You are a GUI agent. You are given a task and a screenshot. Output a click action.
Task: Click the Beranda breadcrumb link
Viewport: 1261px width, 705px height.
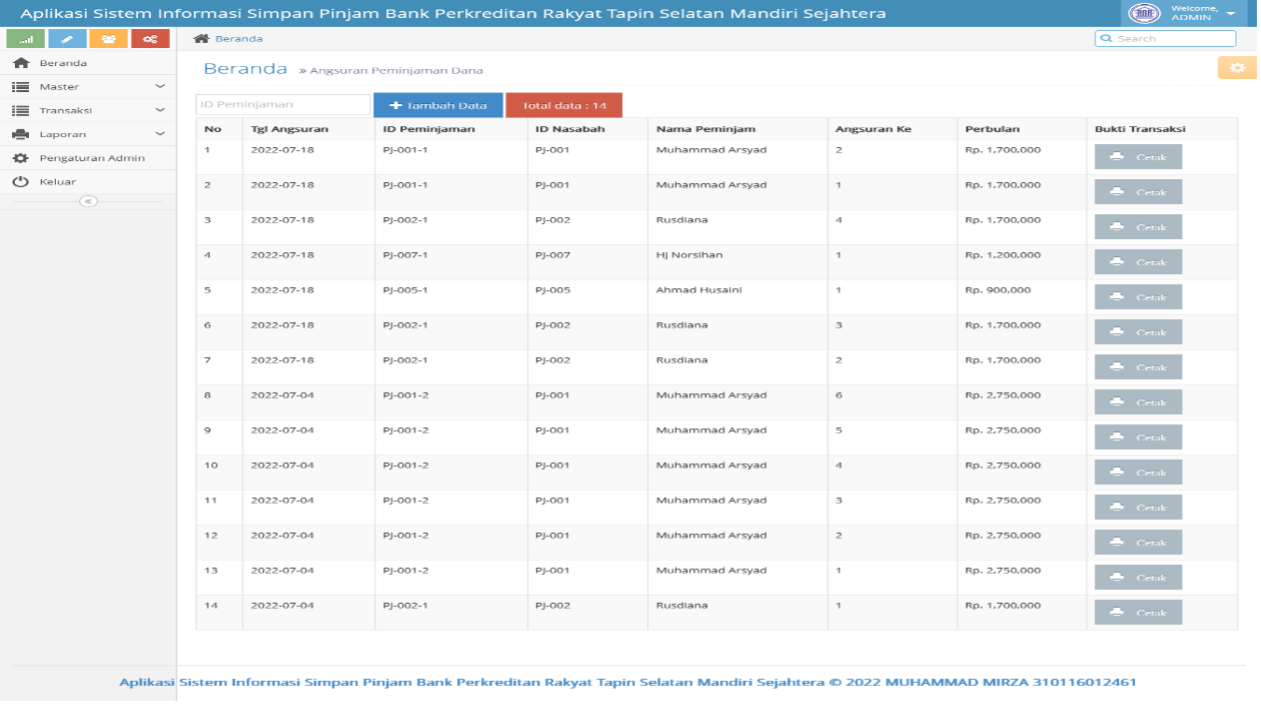(x=239, y=39)
